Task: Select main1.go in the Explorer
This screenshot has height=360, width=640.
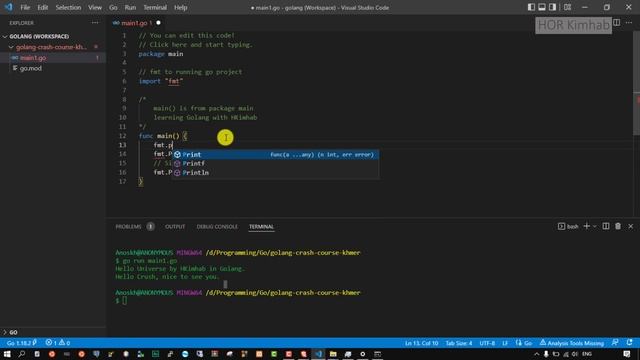Action: click(x=33, y=58)
